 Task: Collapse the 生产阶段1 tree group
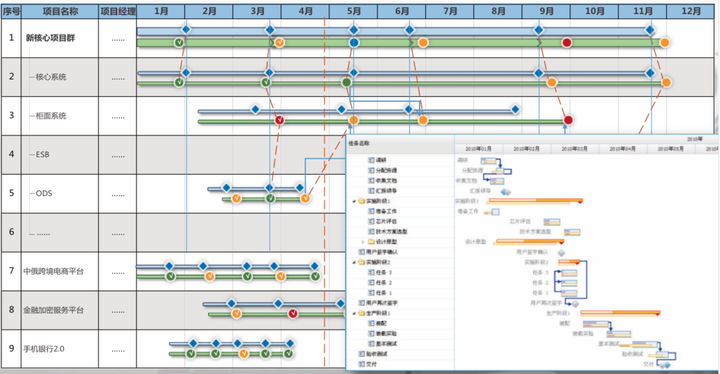(x=354, y=313)
